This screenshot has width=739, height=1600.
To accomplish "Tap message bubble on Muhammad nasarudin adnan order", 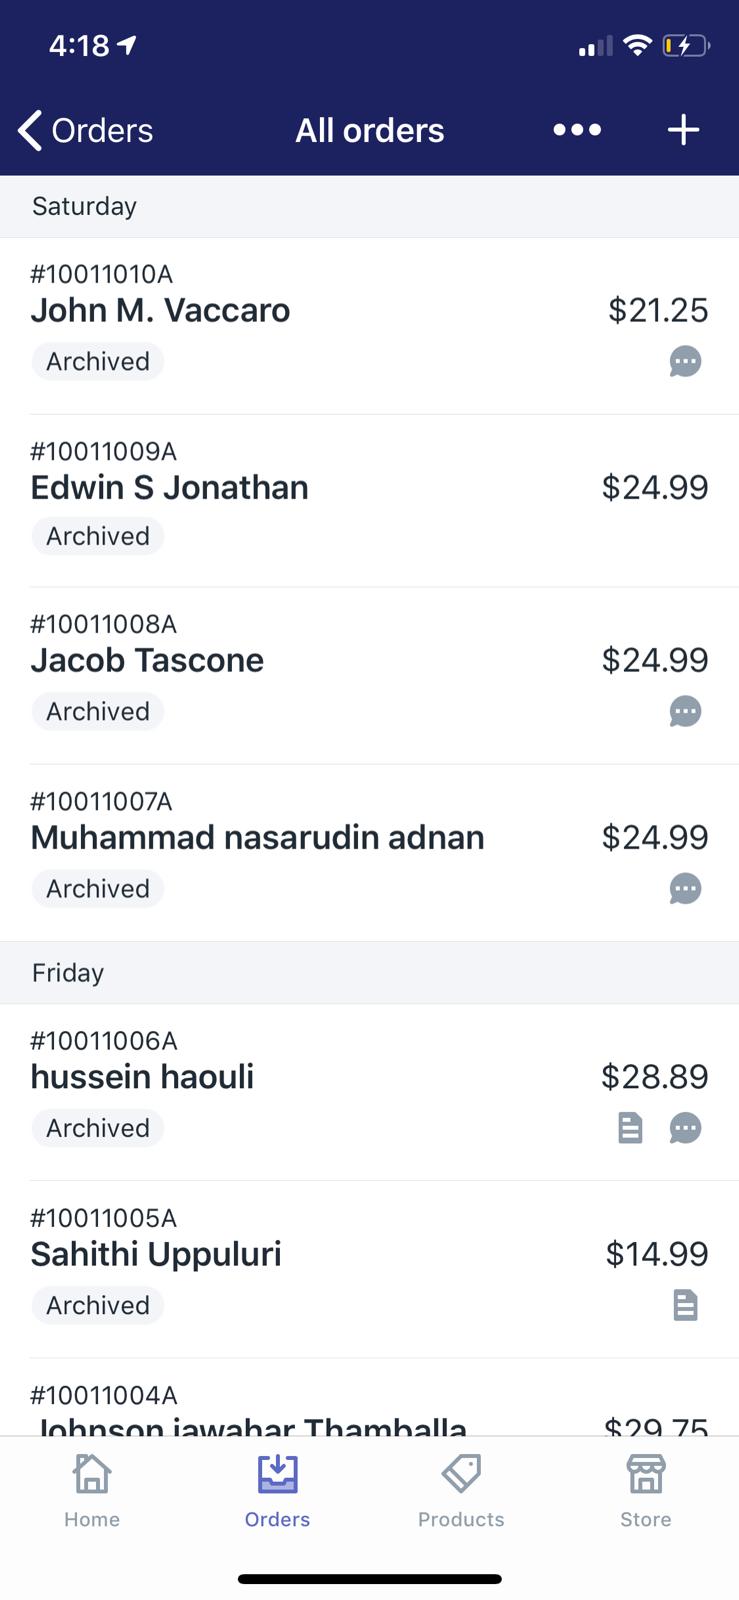I will pyautogui.click(x=685, y=888).
